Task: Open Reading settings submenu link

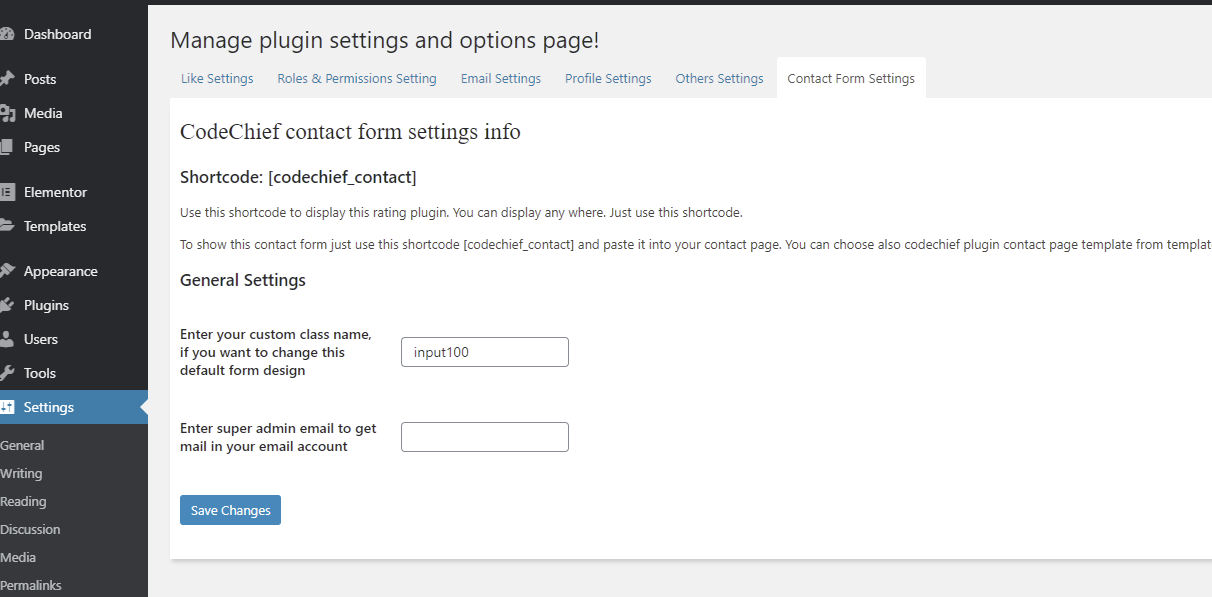Action: [x=23, y=501]
